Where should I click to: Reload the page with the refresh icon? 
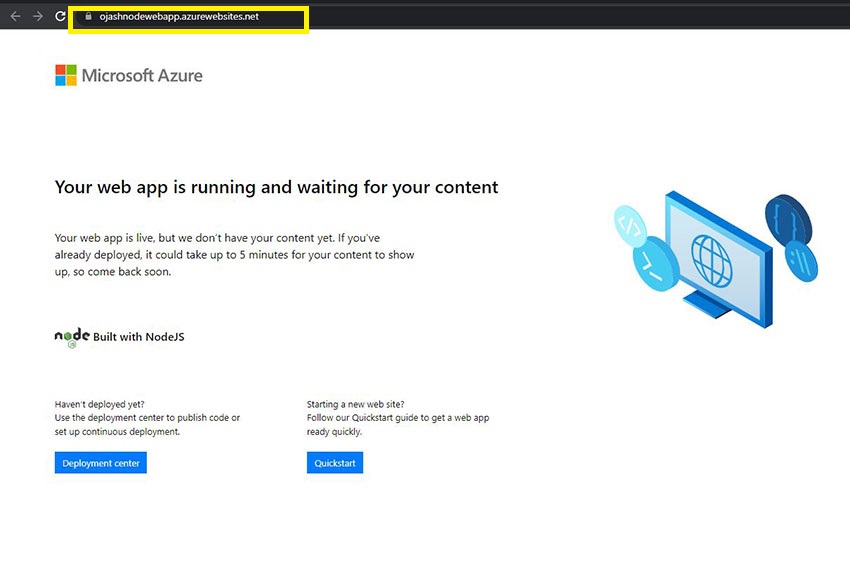[x=60, y=16]
